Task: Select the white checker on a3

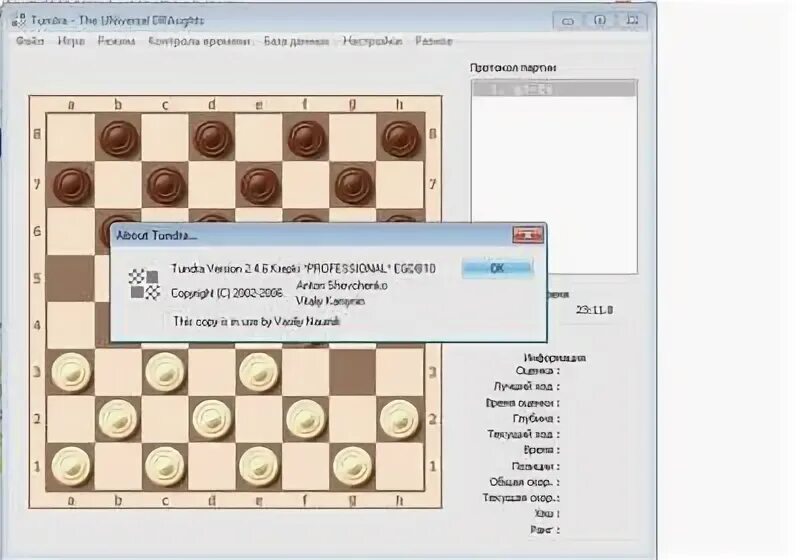Action: [x=71, y=372]
